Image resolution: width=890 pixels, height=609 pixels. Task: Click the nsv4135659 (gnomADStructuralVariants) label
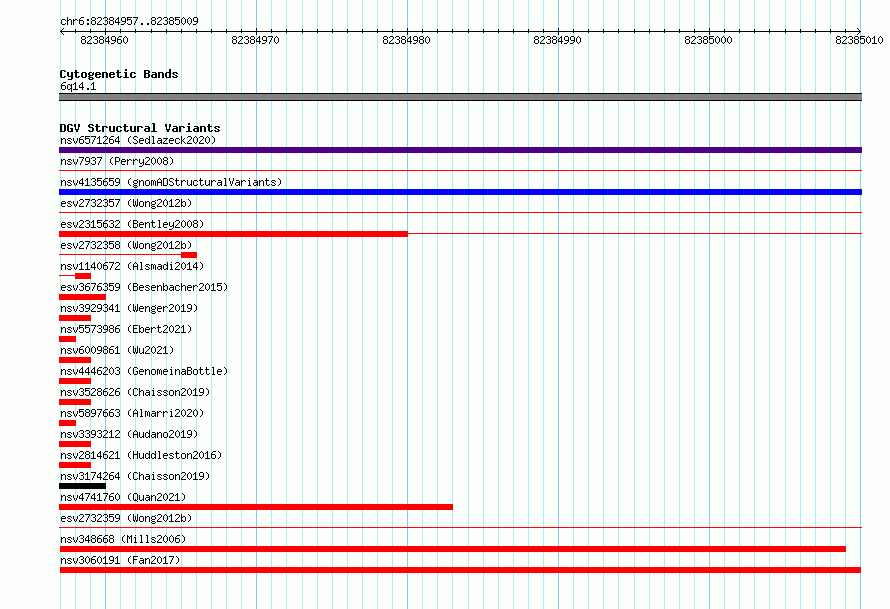pyautogui.click(x=171, y=182)
